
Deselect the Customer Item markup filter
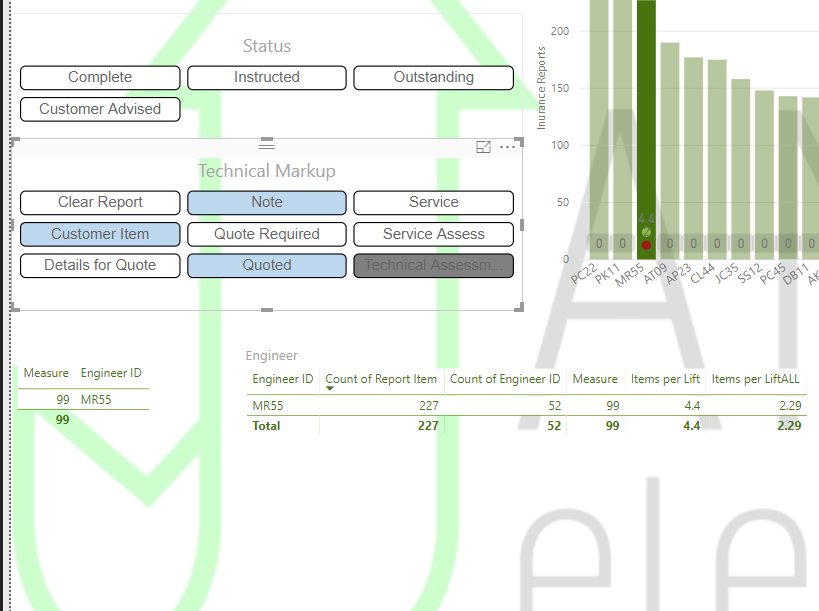pos(100,234)
